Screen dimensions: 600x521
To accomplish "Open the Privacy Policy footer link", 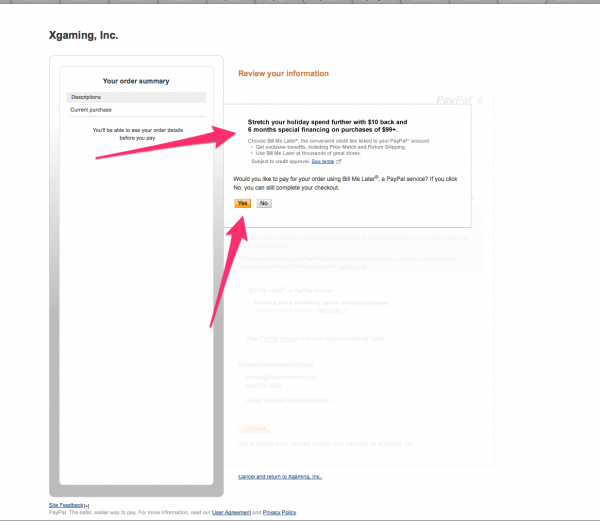I will point(279,512).
